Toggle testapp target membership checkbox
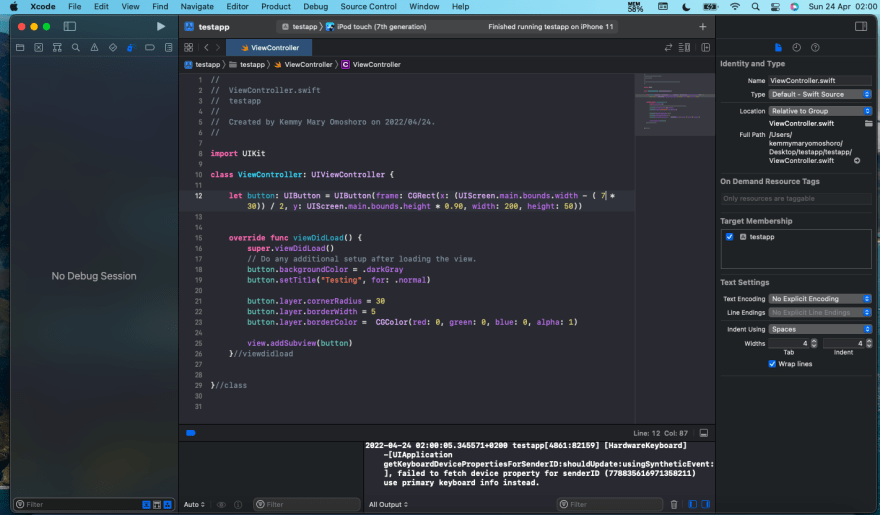Viewport: 880px width, 515px height. (x=730, y=237)
